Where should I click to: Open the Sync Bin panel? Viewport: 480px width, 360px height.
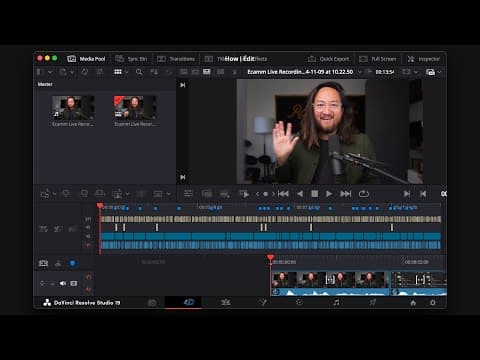[x=131, y=59]
